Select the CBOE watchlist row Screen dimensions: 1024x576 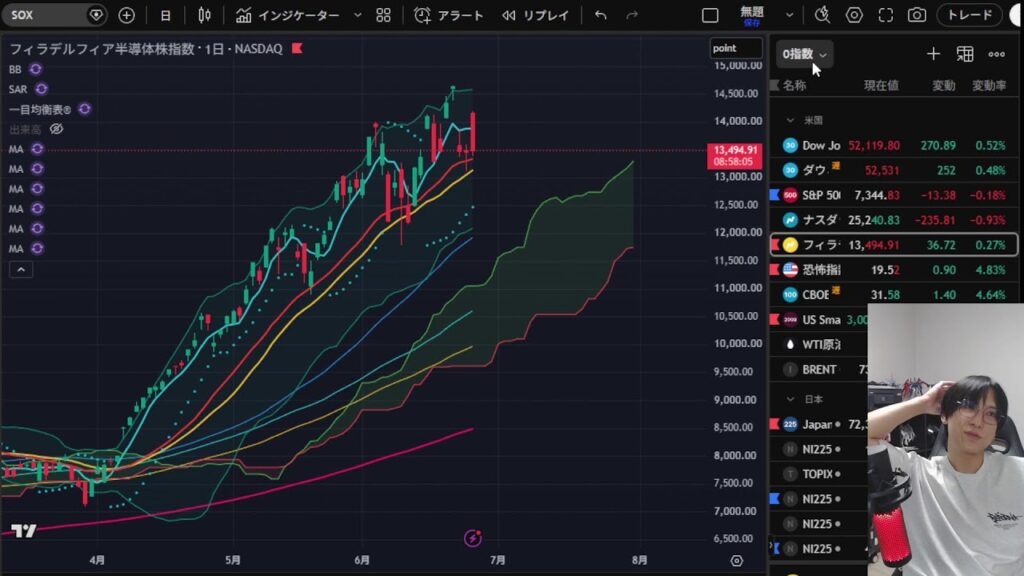click(893, 295)
